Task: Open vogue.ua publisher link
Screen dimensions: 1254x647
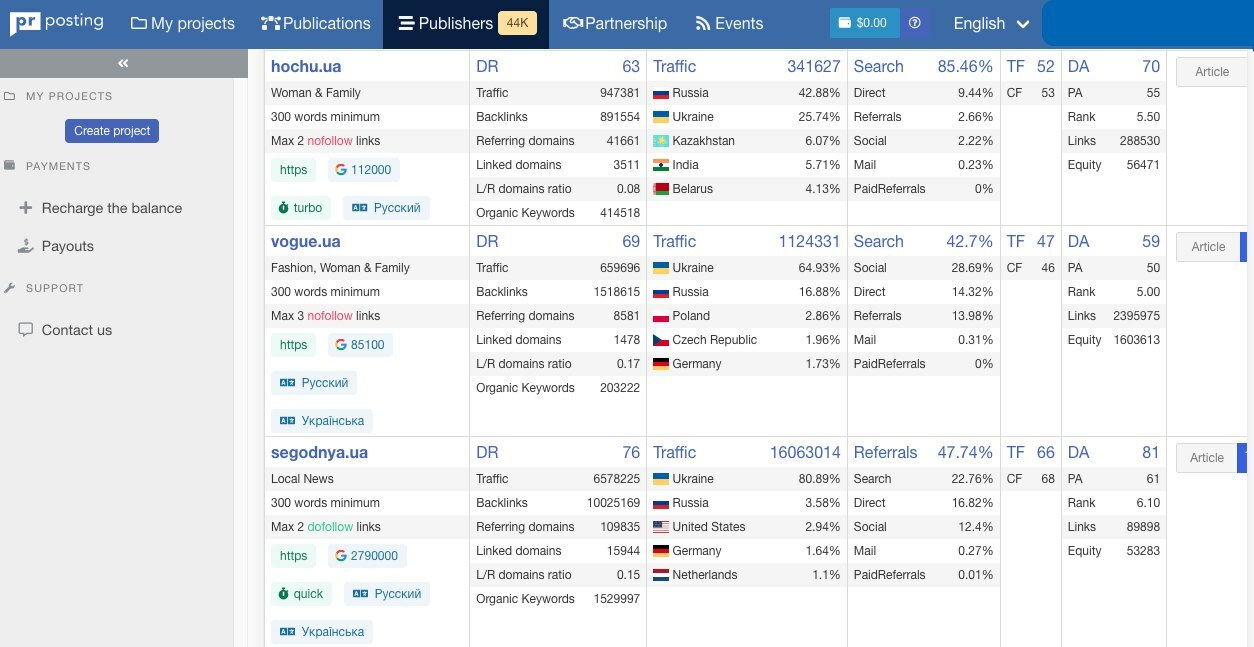Action: click(x=306, y=242)
